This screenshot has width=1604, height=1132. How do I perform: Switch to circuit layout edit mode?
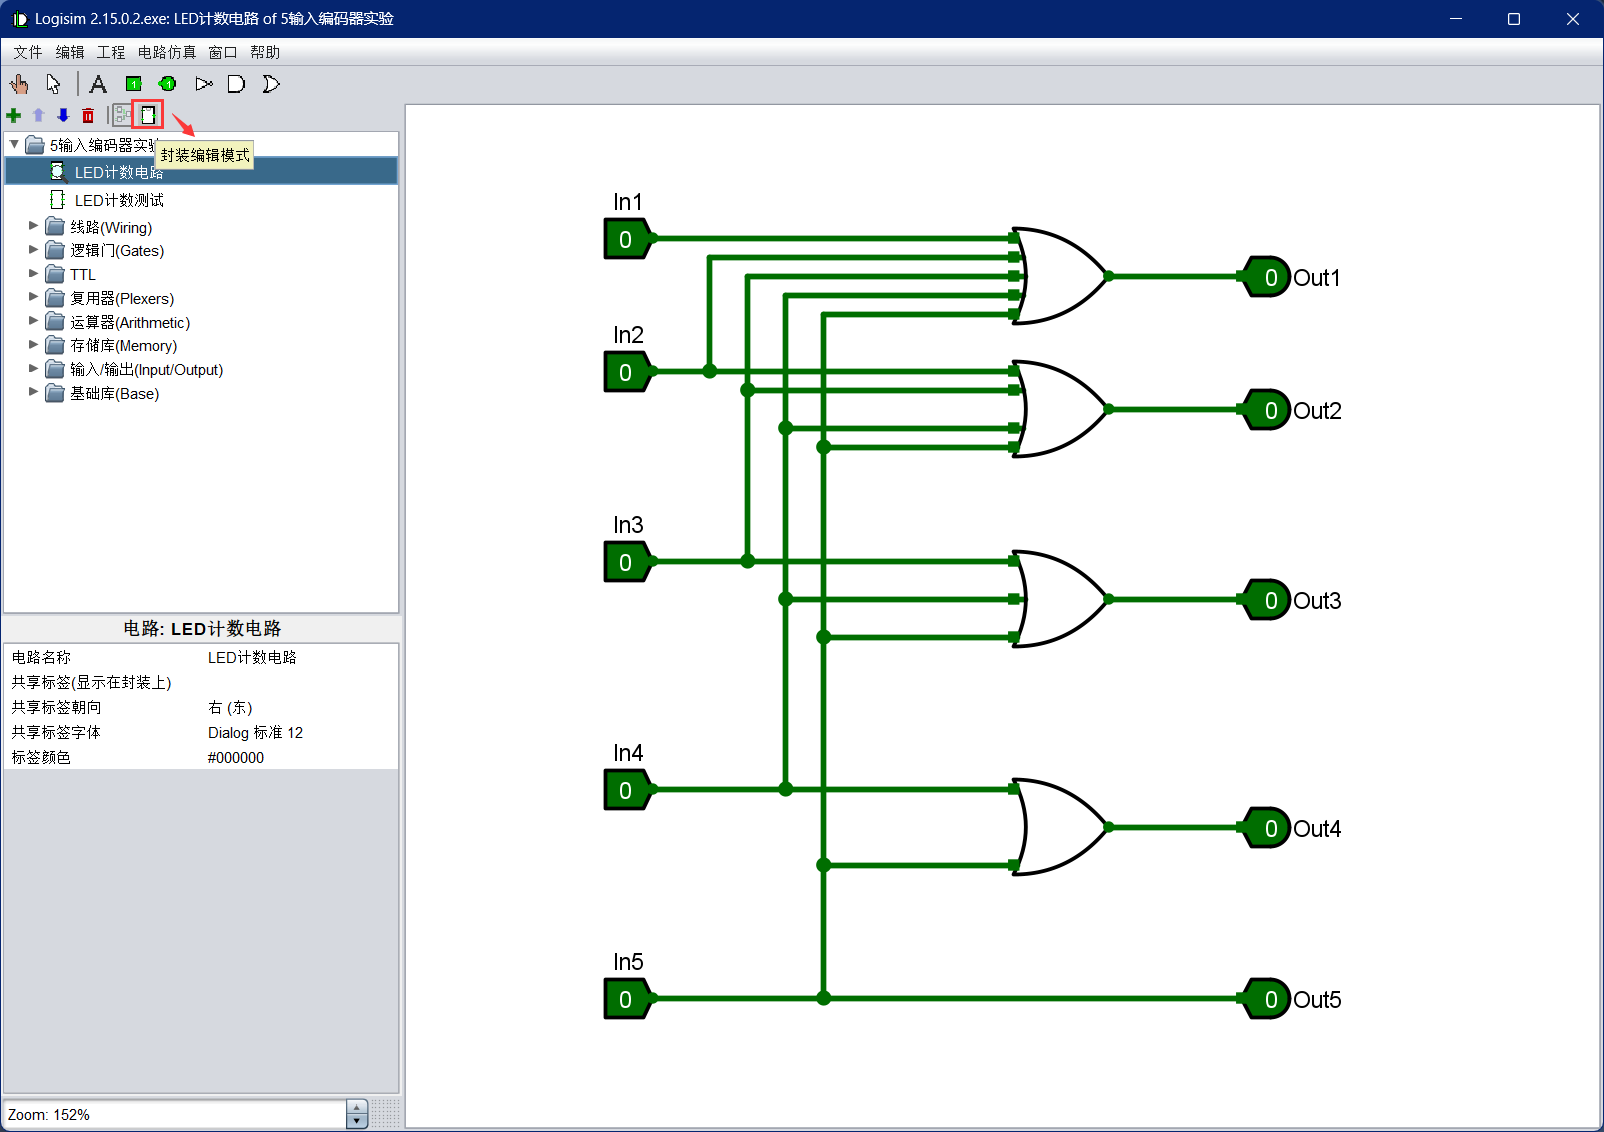pyautogui.click(x=122, y=116)
